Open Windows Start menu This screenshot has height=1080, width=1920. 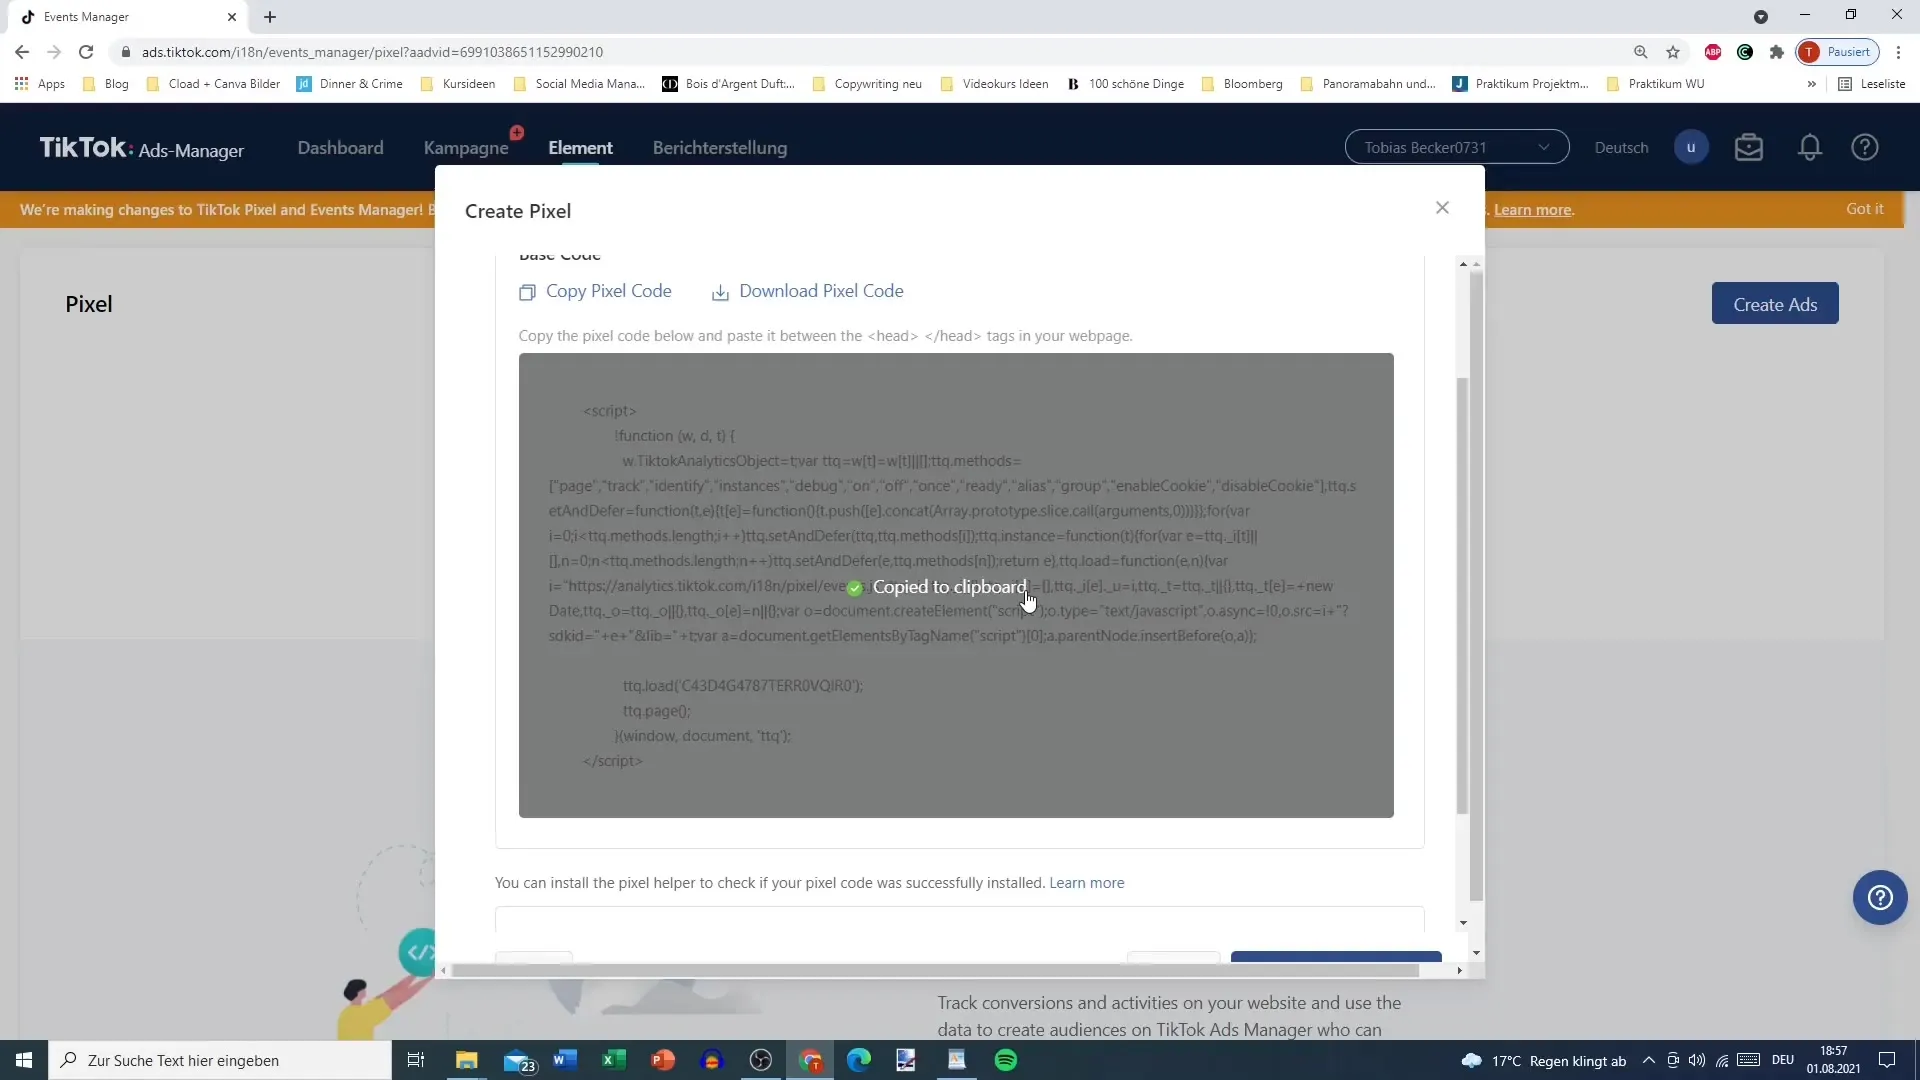tap(24, 1060)
